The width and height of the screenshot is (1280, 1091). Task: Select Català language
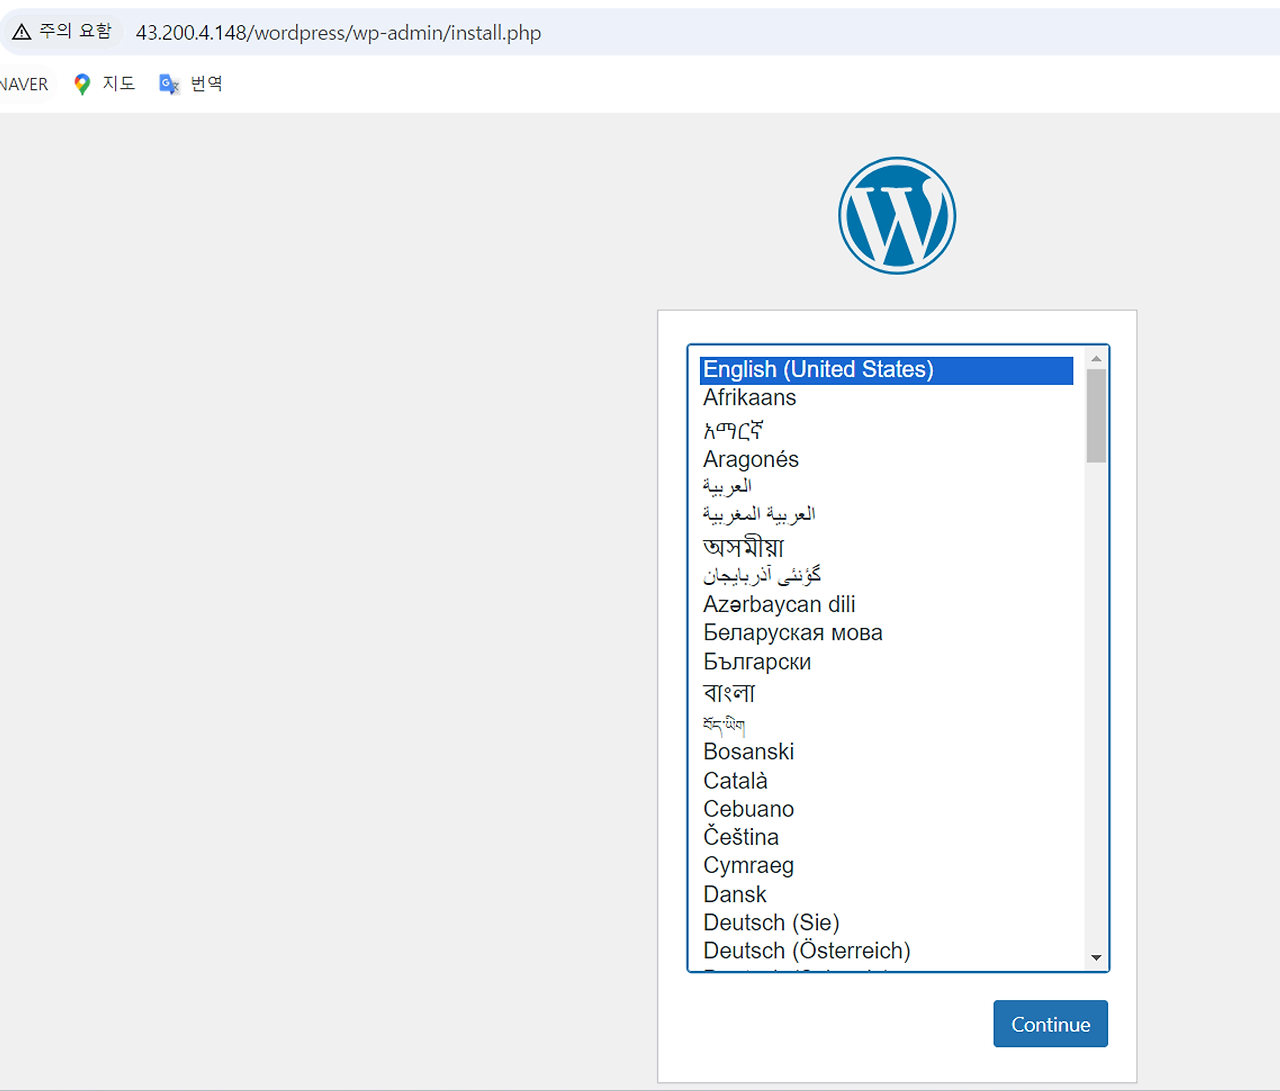click(886, 781)
